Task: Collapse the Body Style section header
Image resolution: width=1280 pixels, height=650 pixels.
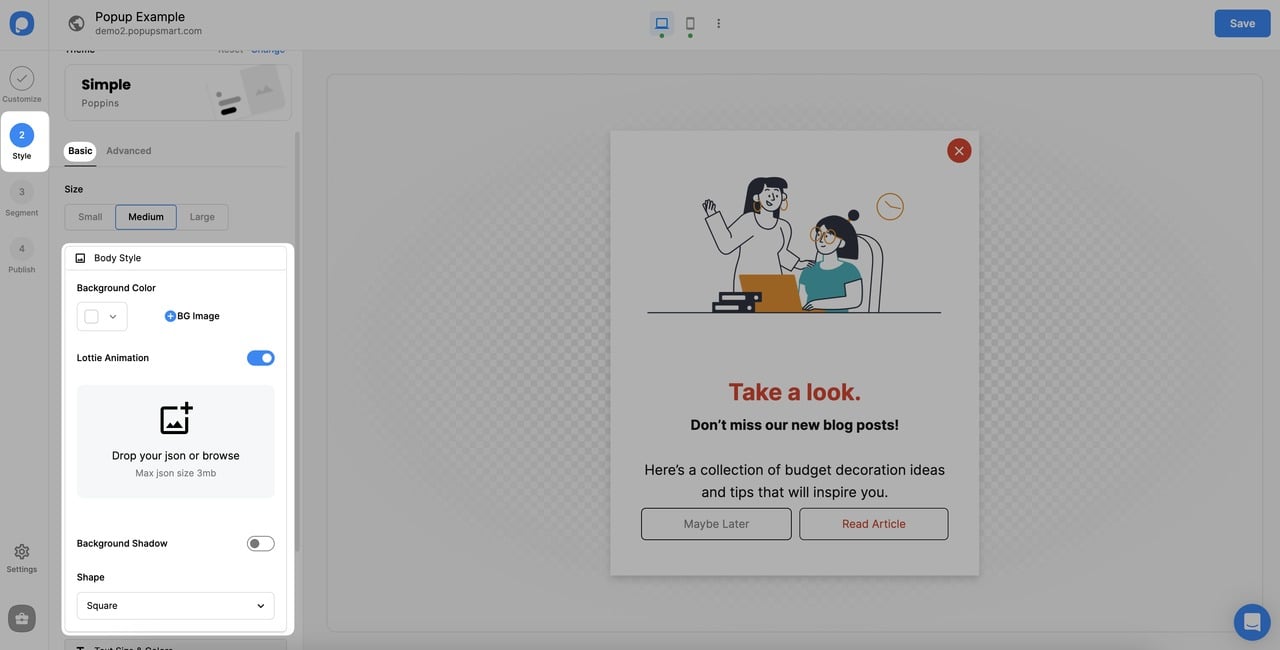Action: click(x=176, y=258)
